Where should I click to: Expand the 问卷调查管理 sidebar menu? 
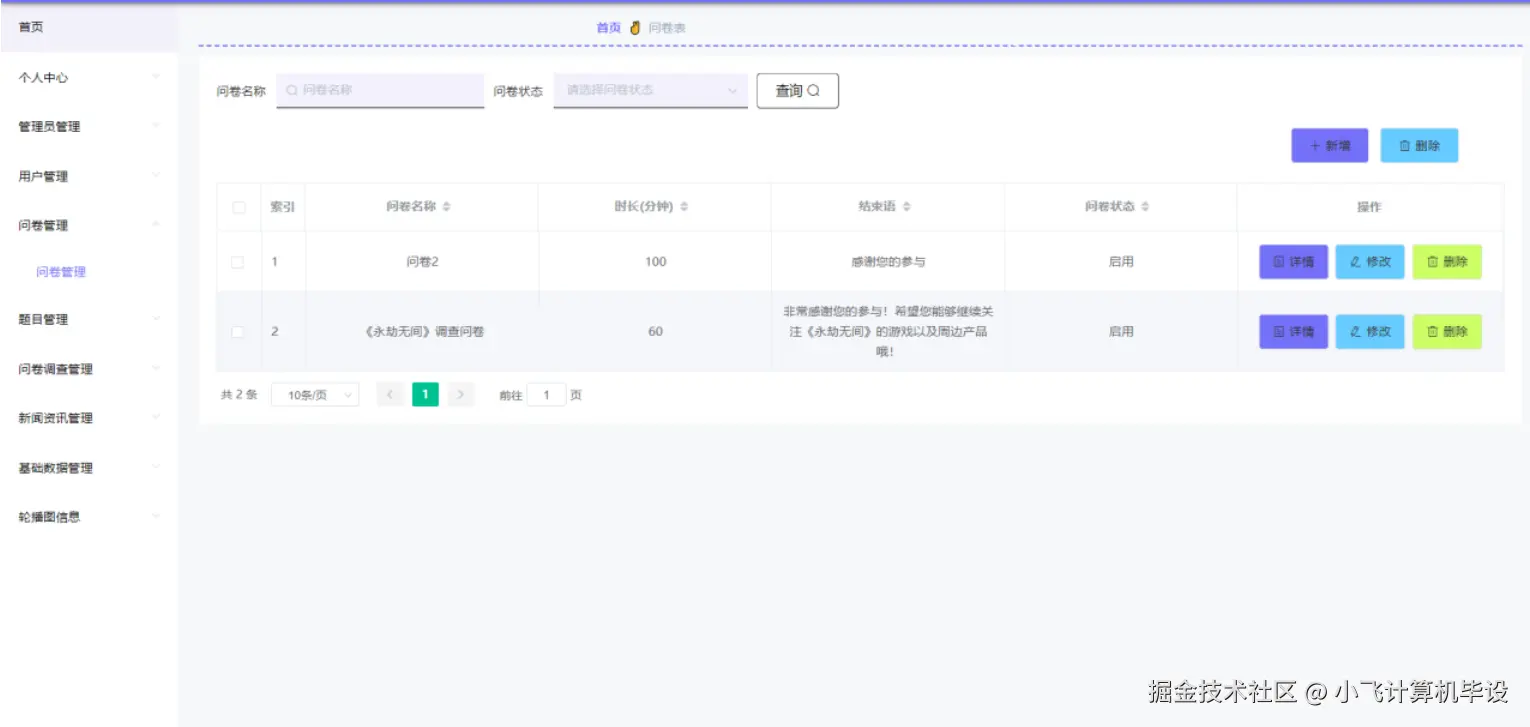pos(89,369)
